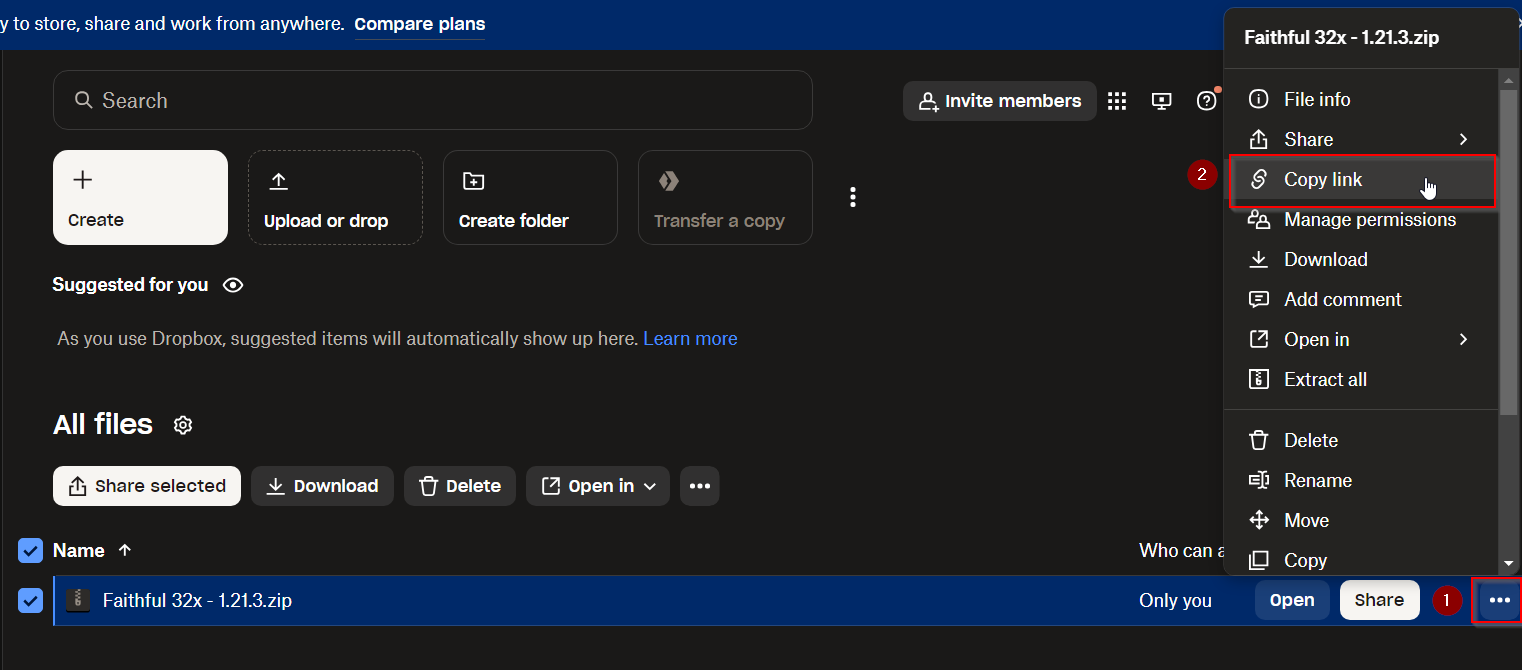Follow the Compare plans link
Image resolution: width=1522 pixels, height=670 pixels.
pos(420,24)
